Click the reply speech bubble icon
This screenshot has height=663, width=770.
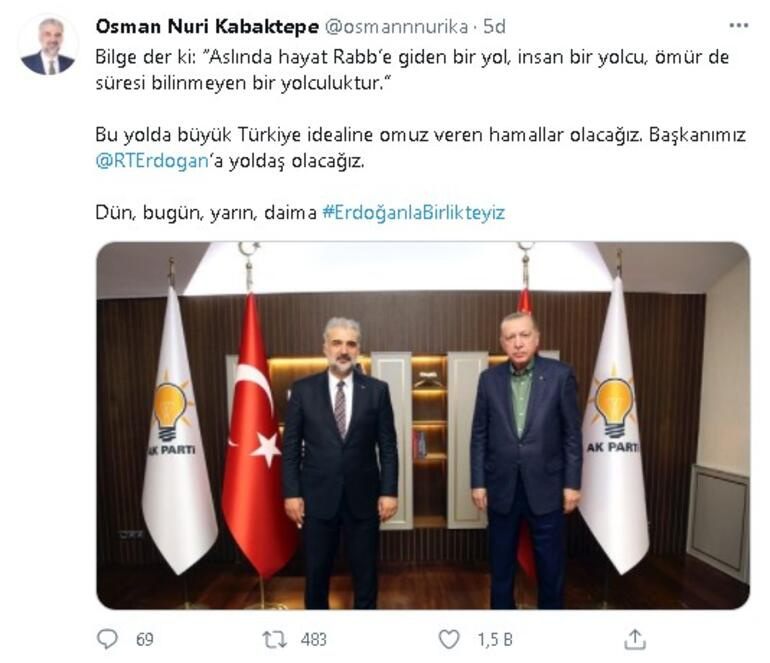[x=107, y=639]
